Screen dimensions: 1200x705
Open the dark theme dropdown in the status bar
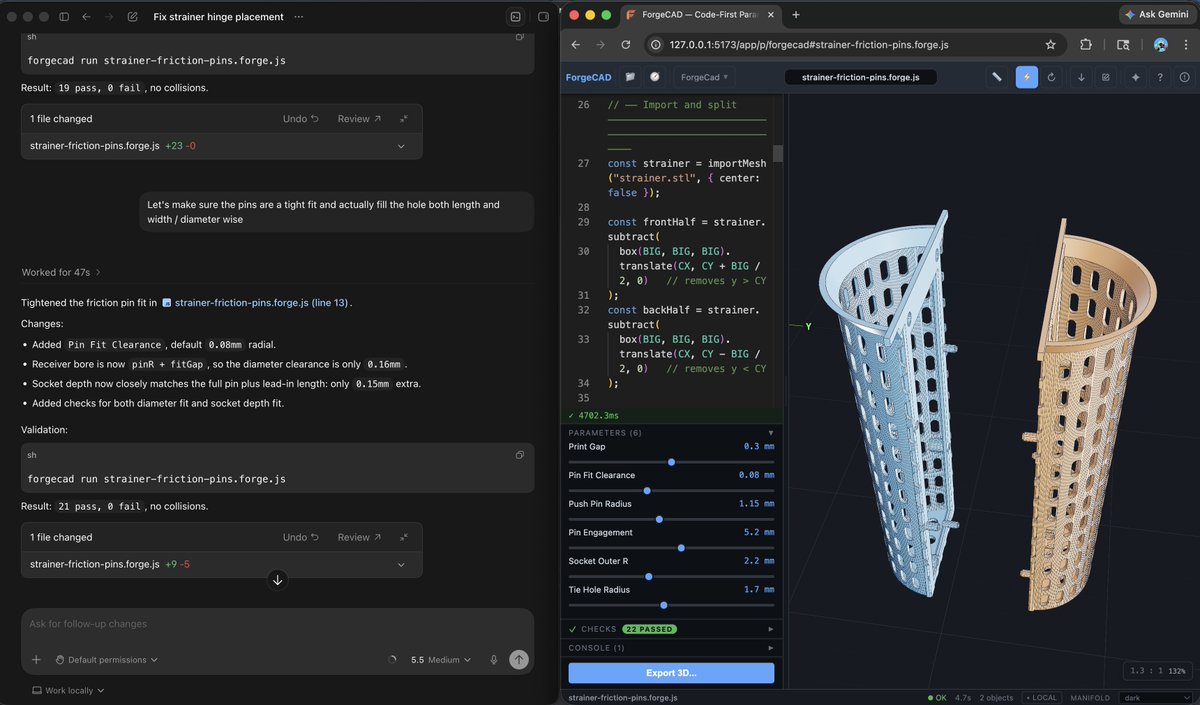pos(1156,698)
